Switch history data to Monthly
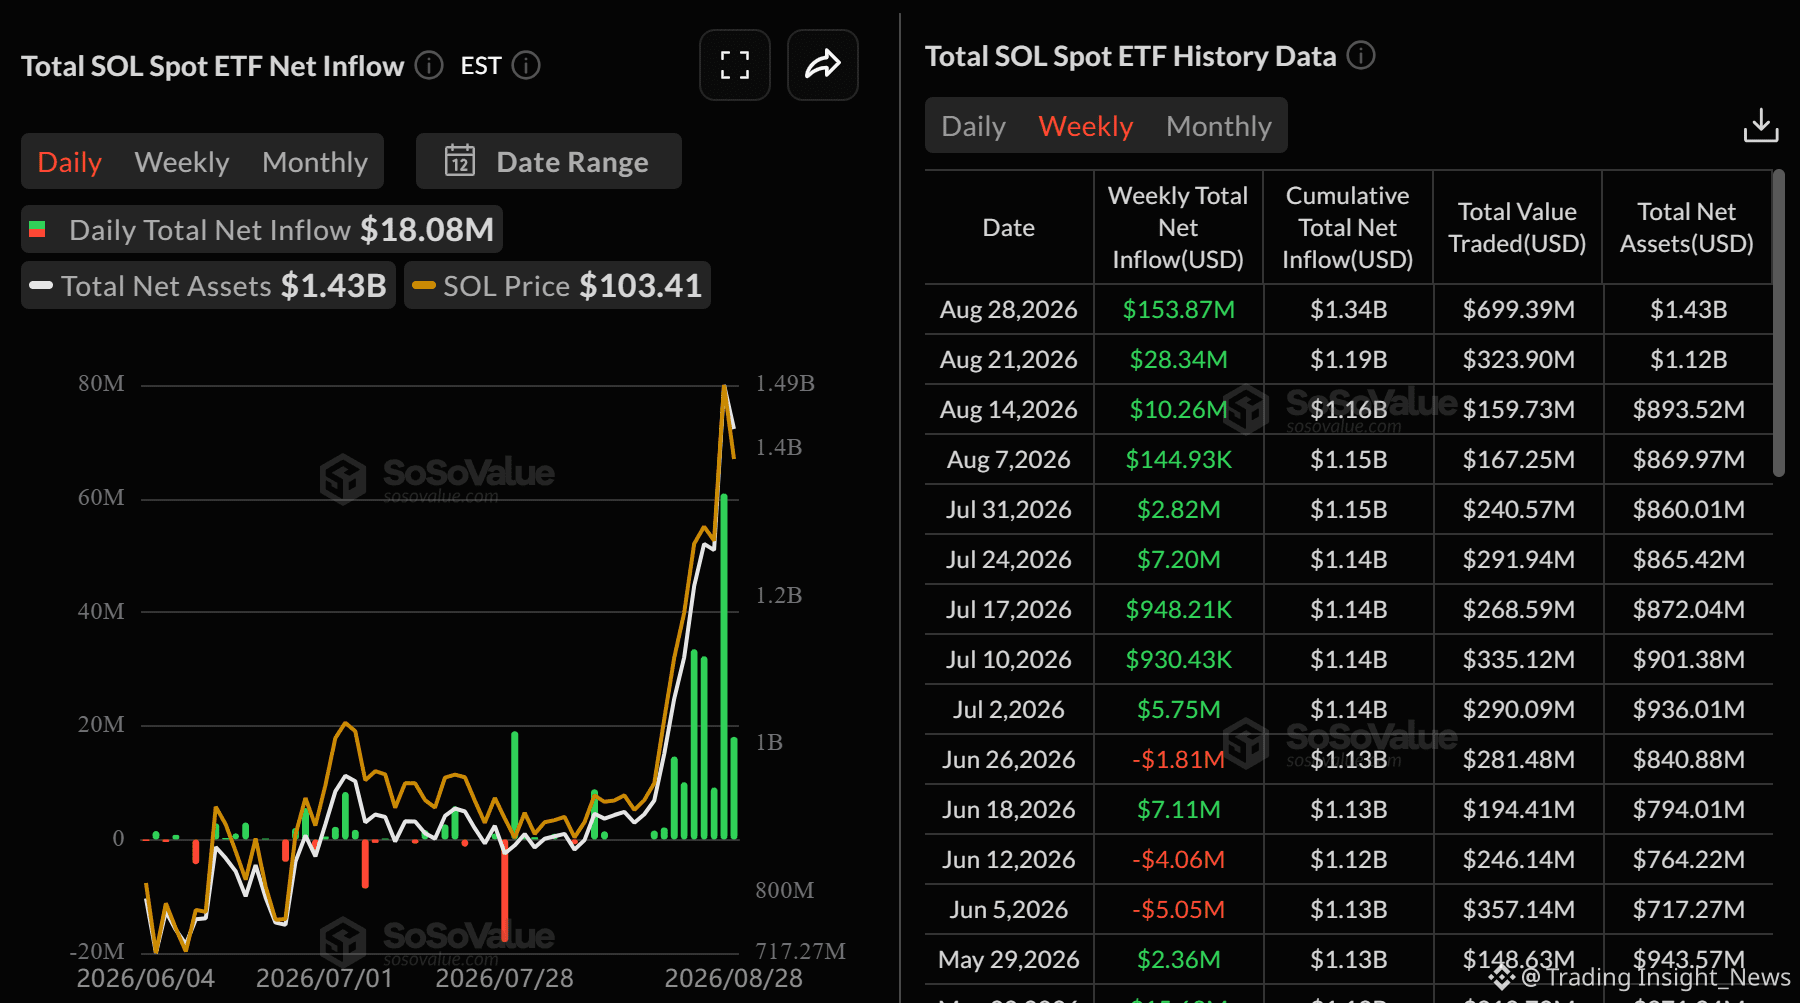Image resolution: width=1800 pixels, height=1003 pixels. pyautogui.click(x=1219, y=126)
